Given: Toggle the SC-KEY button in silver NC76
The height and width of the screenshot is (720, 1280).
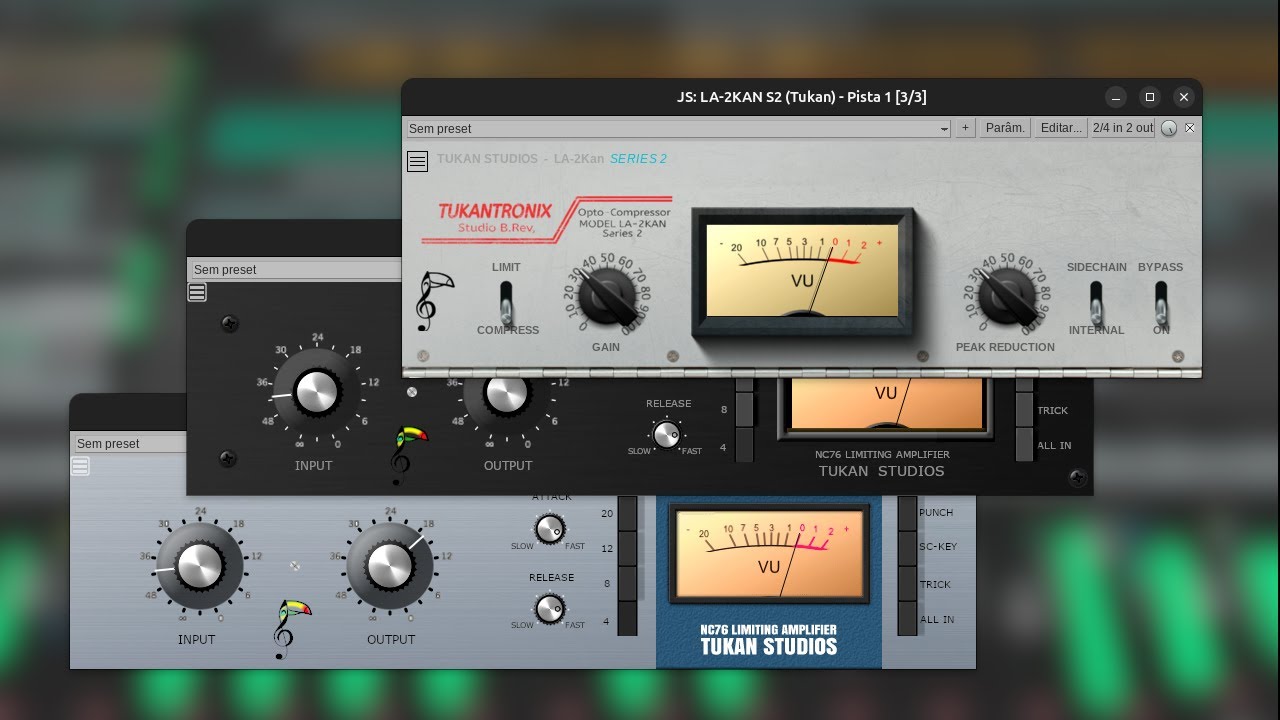Looking at the screenshot, I should tap(908, 548).
